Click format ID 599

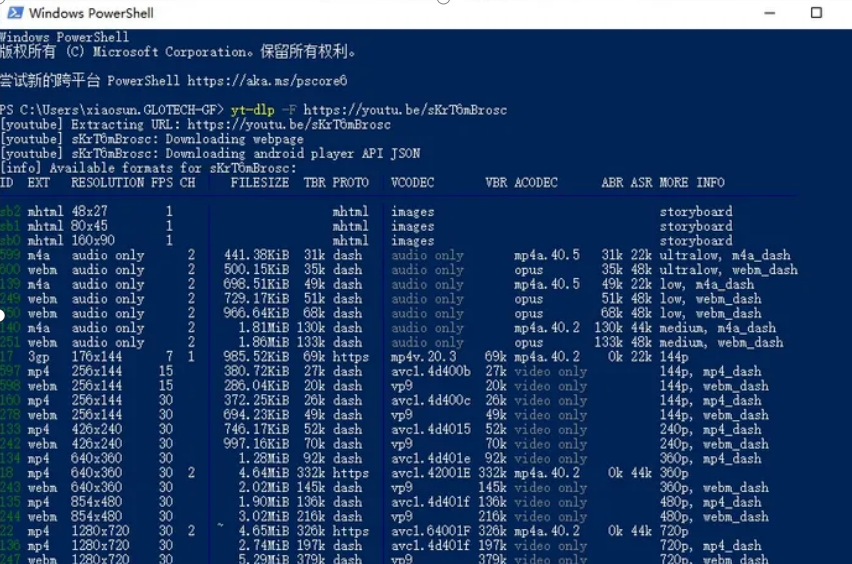point(10,255)
